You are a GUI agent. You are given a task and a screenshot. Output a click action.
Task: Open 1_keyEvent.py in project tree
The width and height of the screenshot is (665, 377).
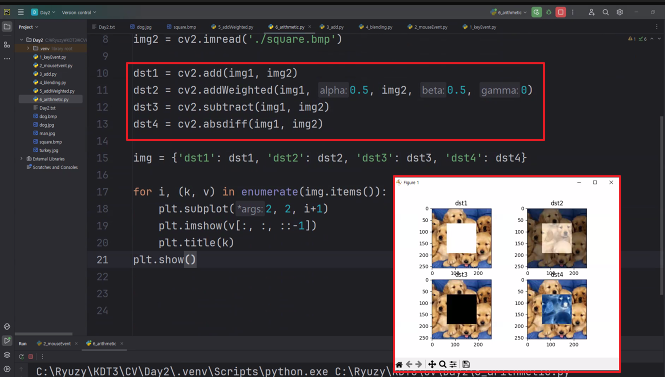click(x=50, y=57)
